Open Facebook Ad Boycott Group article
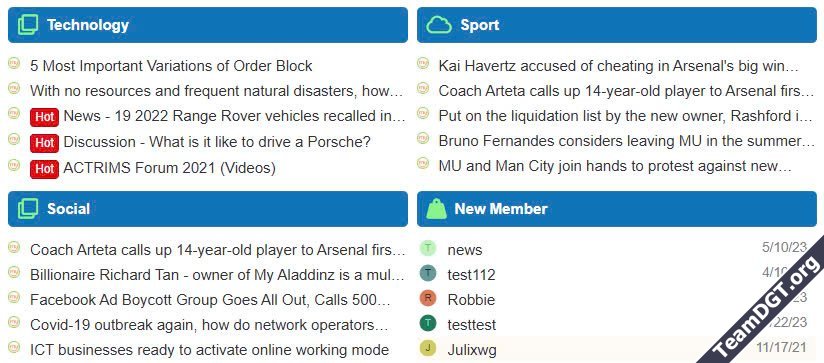The width and height of the screenshot is (824, 363). [210, 300]
